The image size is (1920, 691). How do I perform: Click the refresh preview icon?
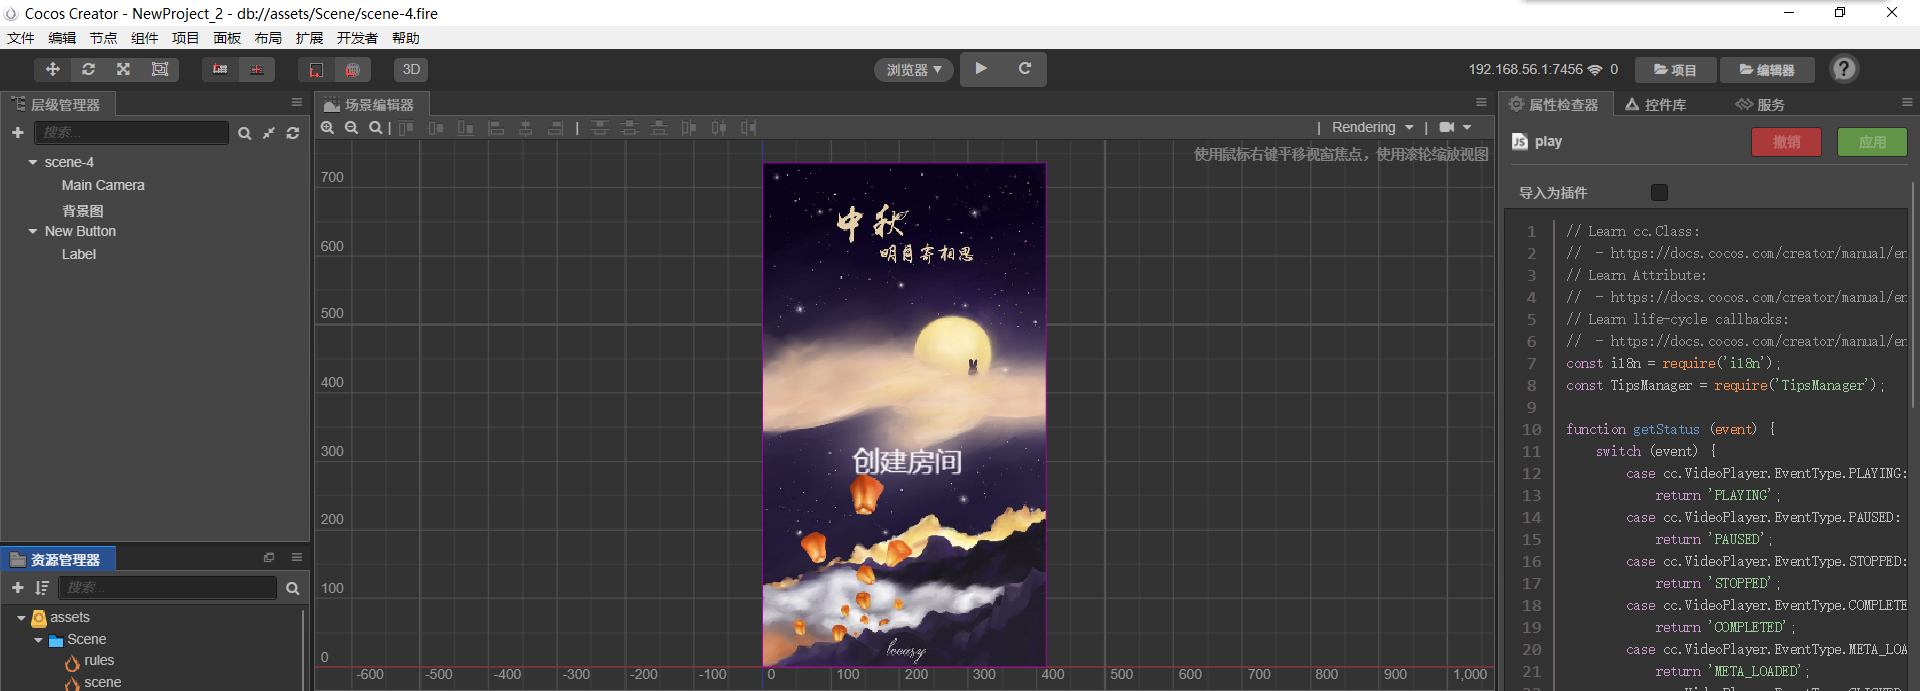(1025, 69)
